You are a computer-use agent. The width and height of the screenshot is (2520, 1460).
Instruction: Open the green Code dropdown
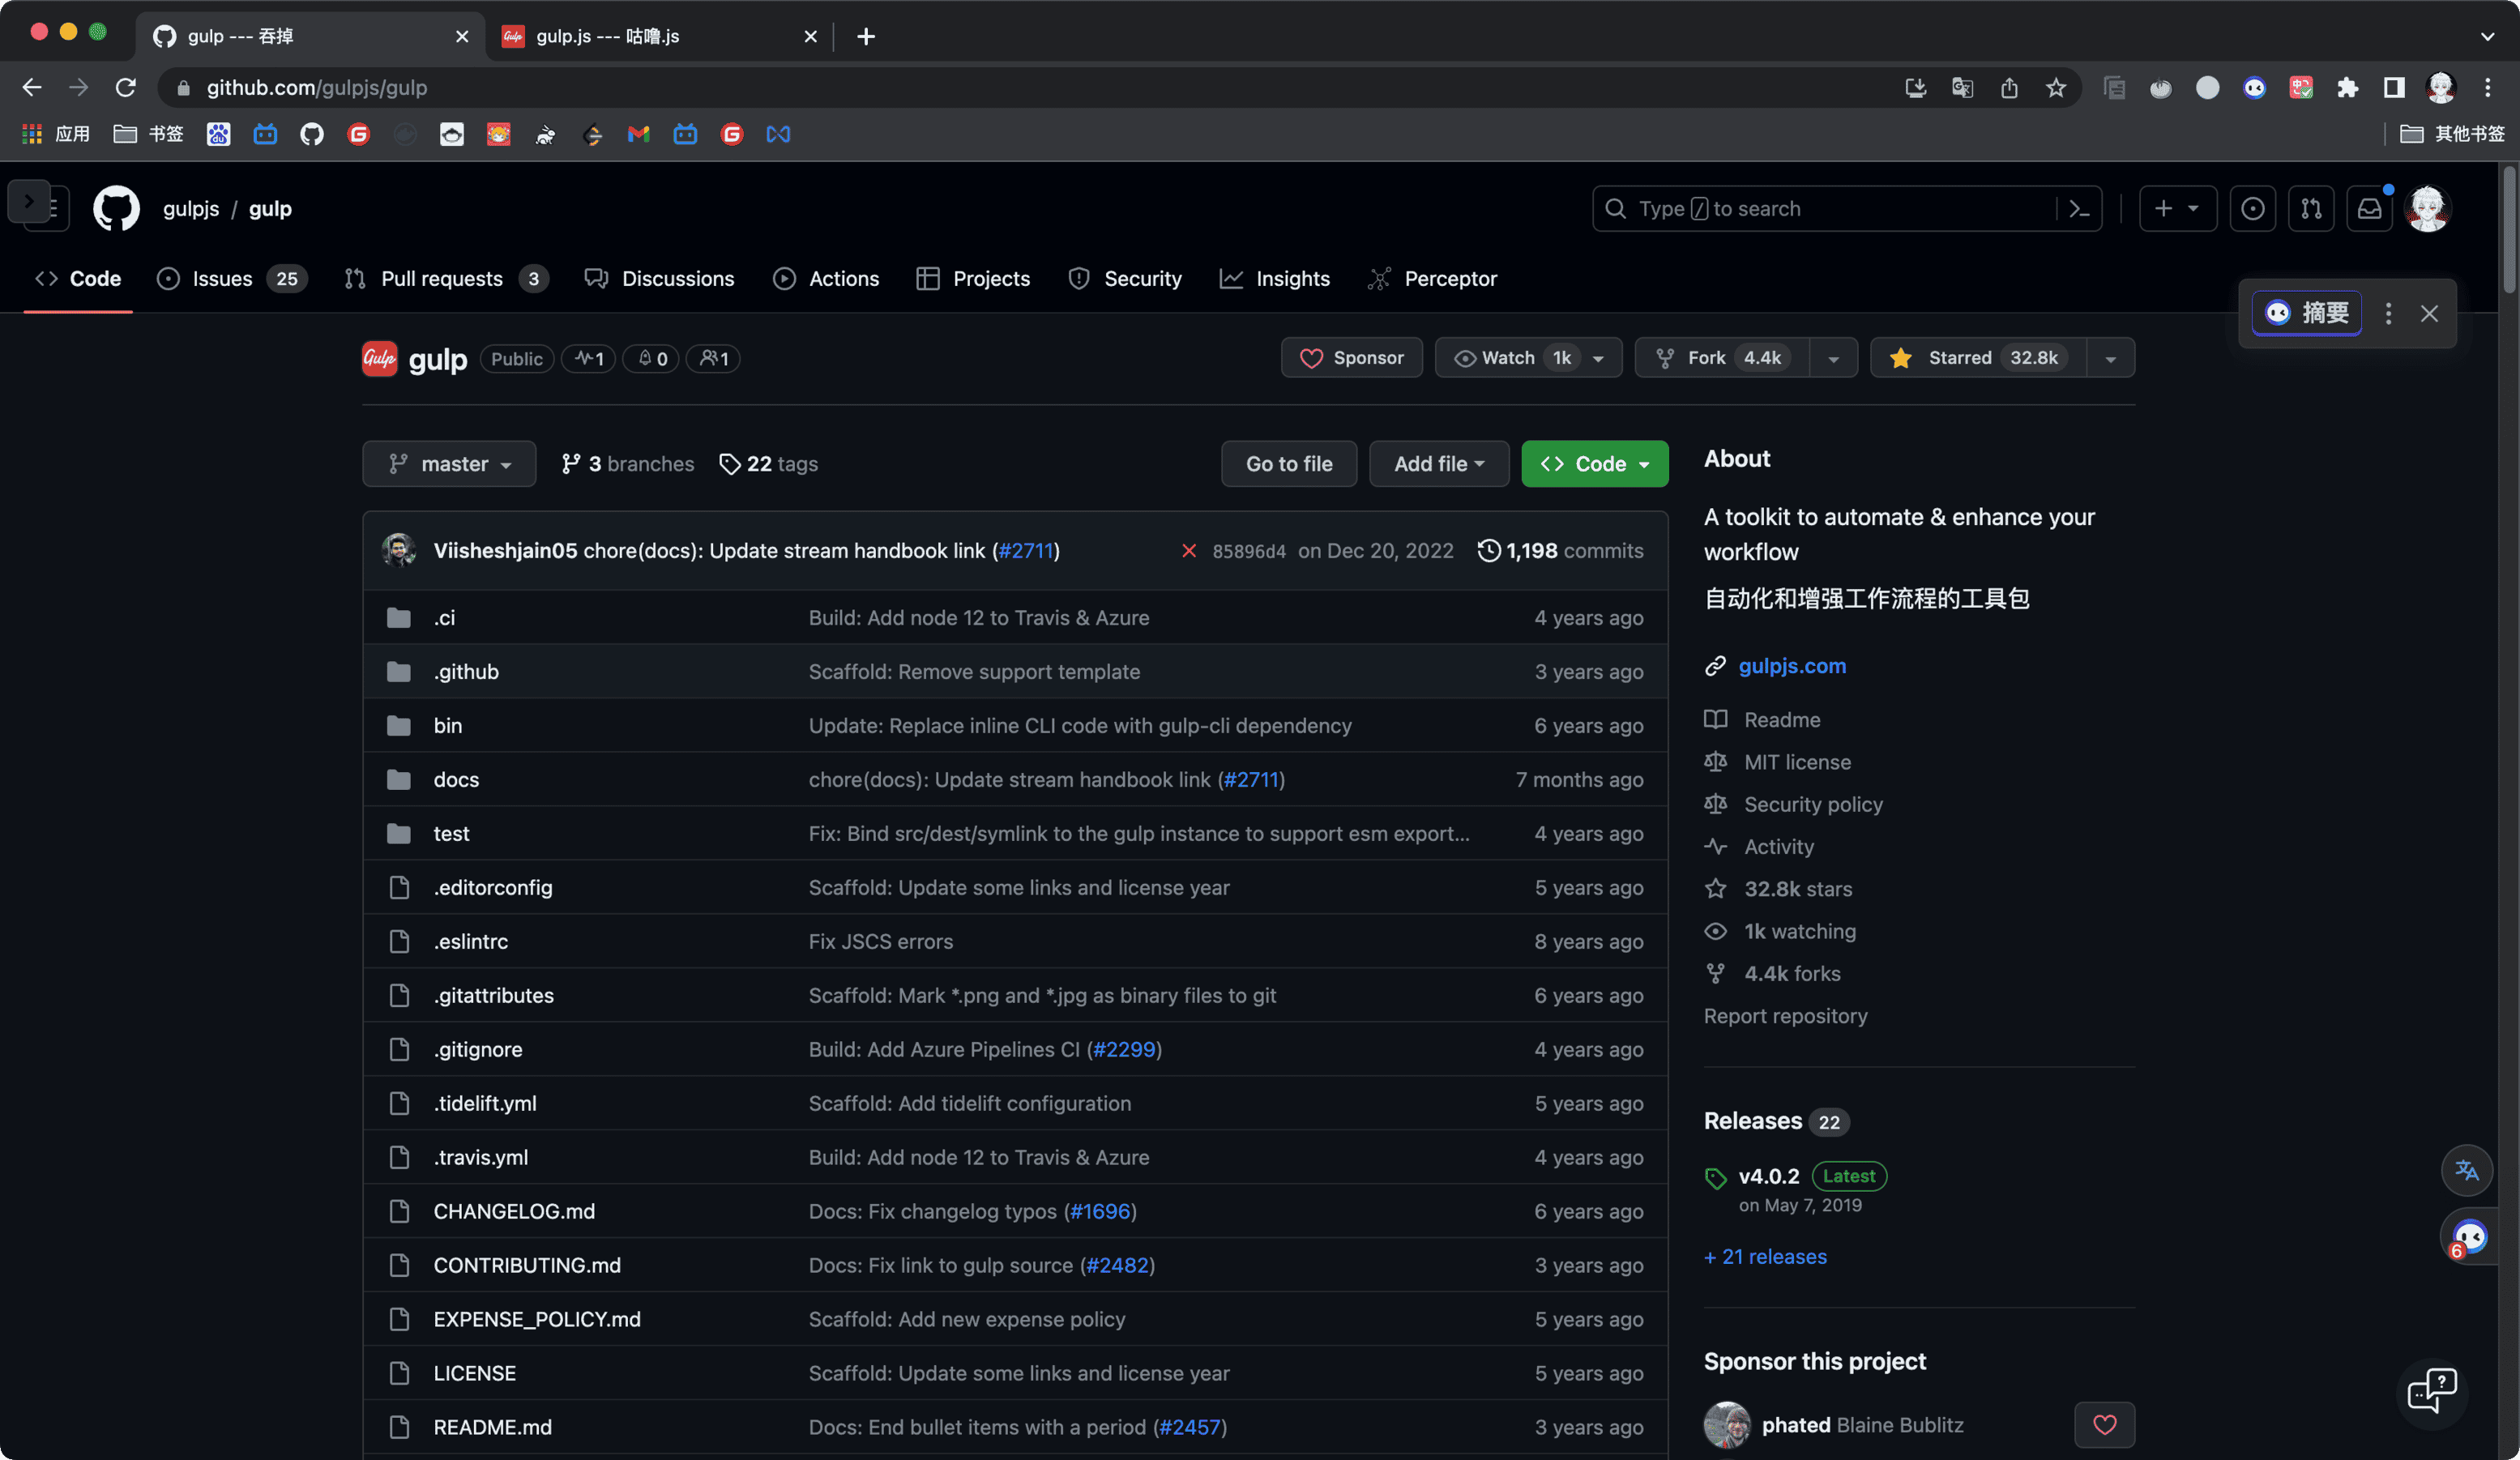pyautogui.click(x=1594, y=464)
